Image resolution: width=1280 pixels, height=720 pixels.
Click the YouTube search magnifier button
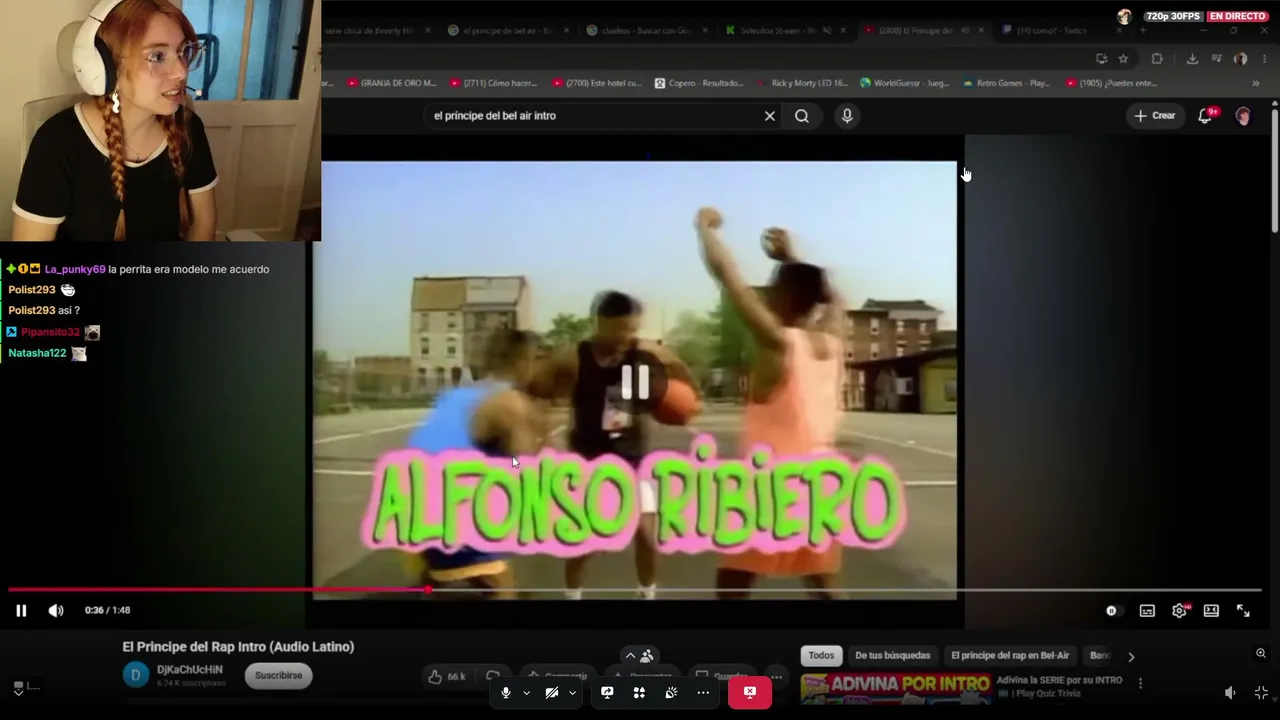802,116
